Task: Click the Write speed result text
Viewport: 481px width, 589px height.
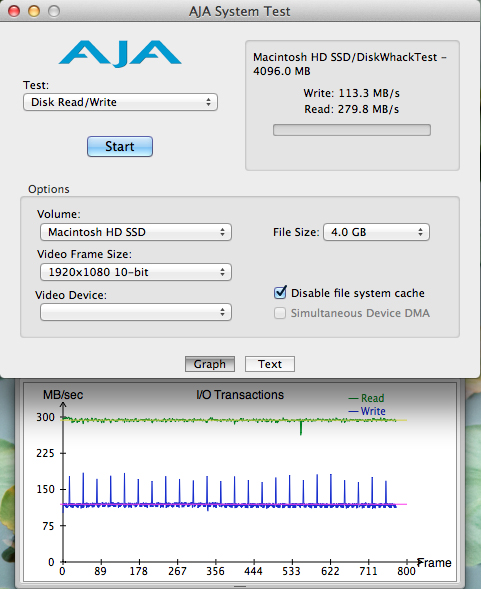Action: 352,93
